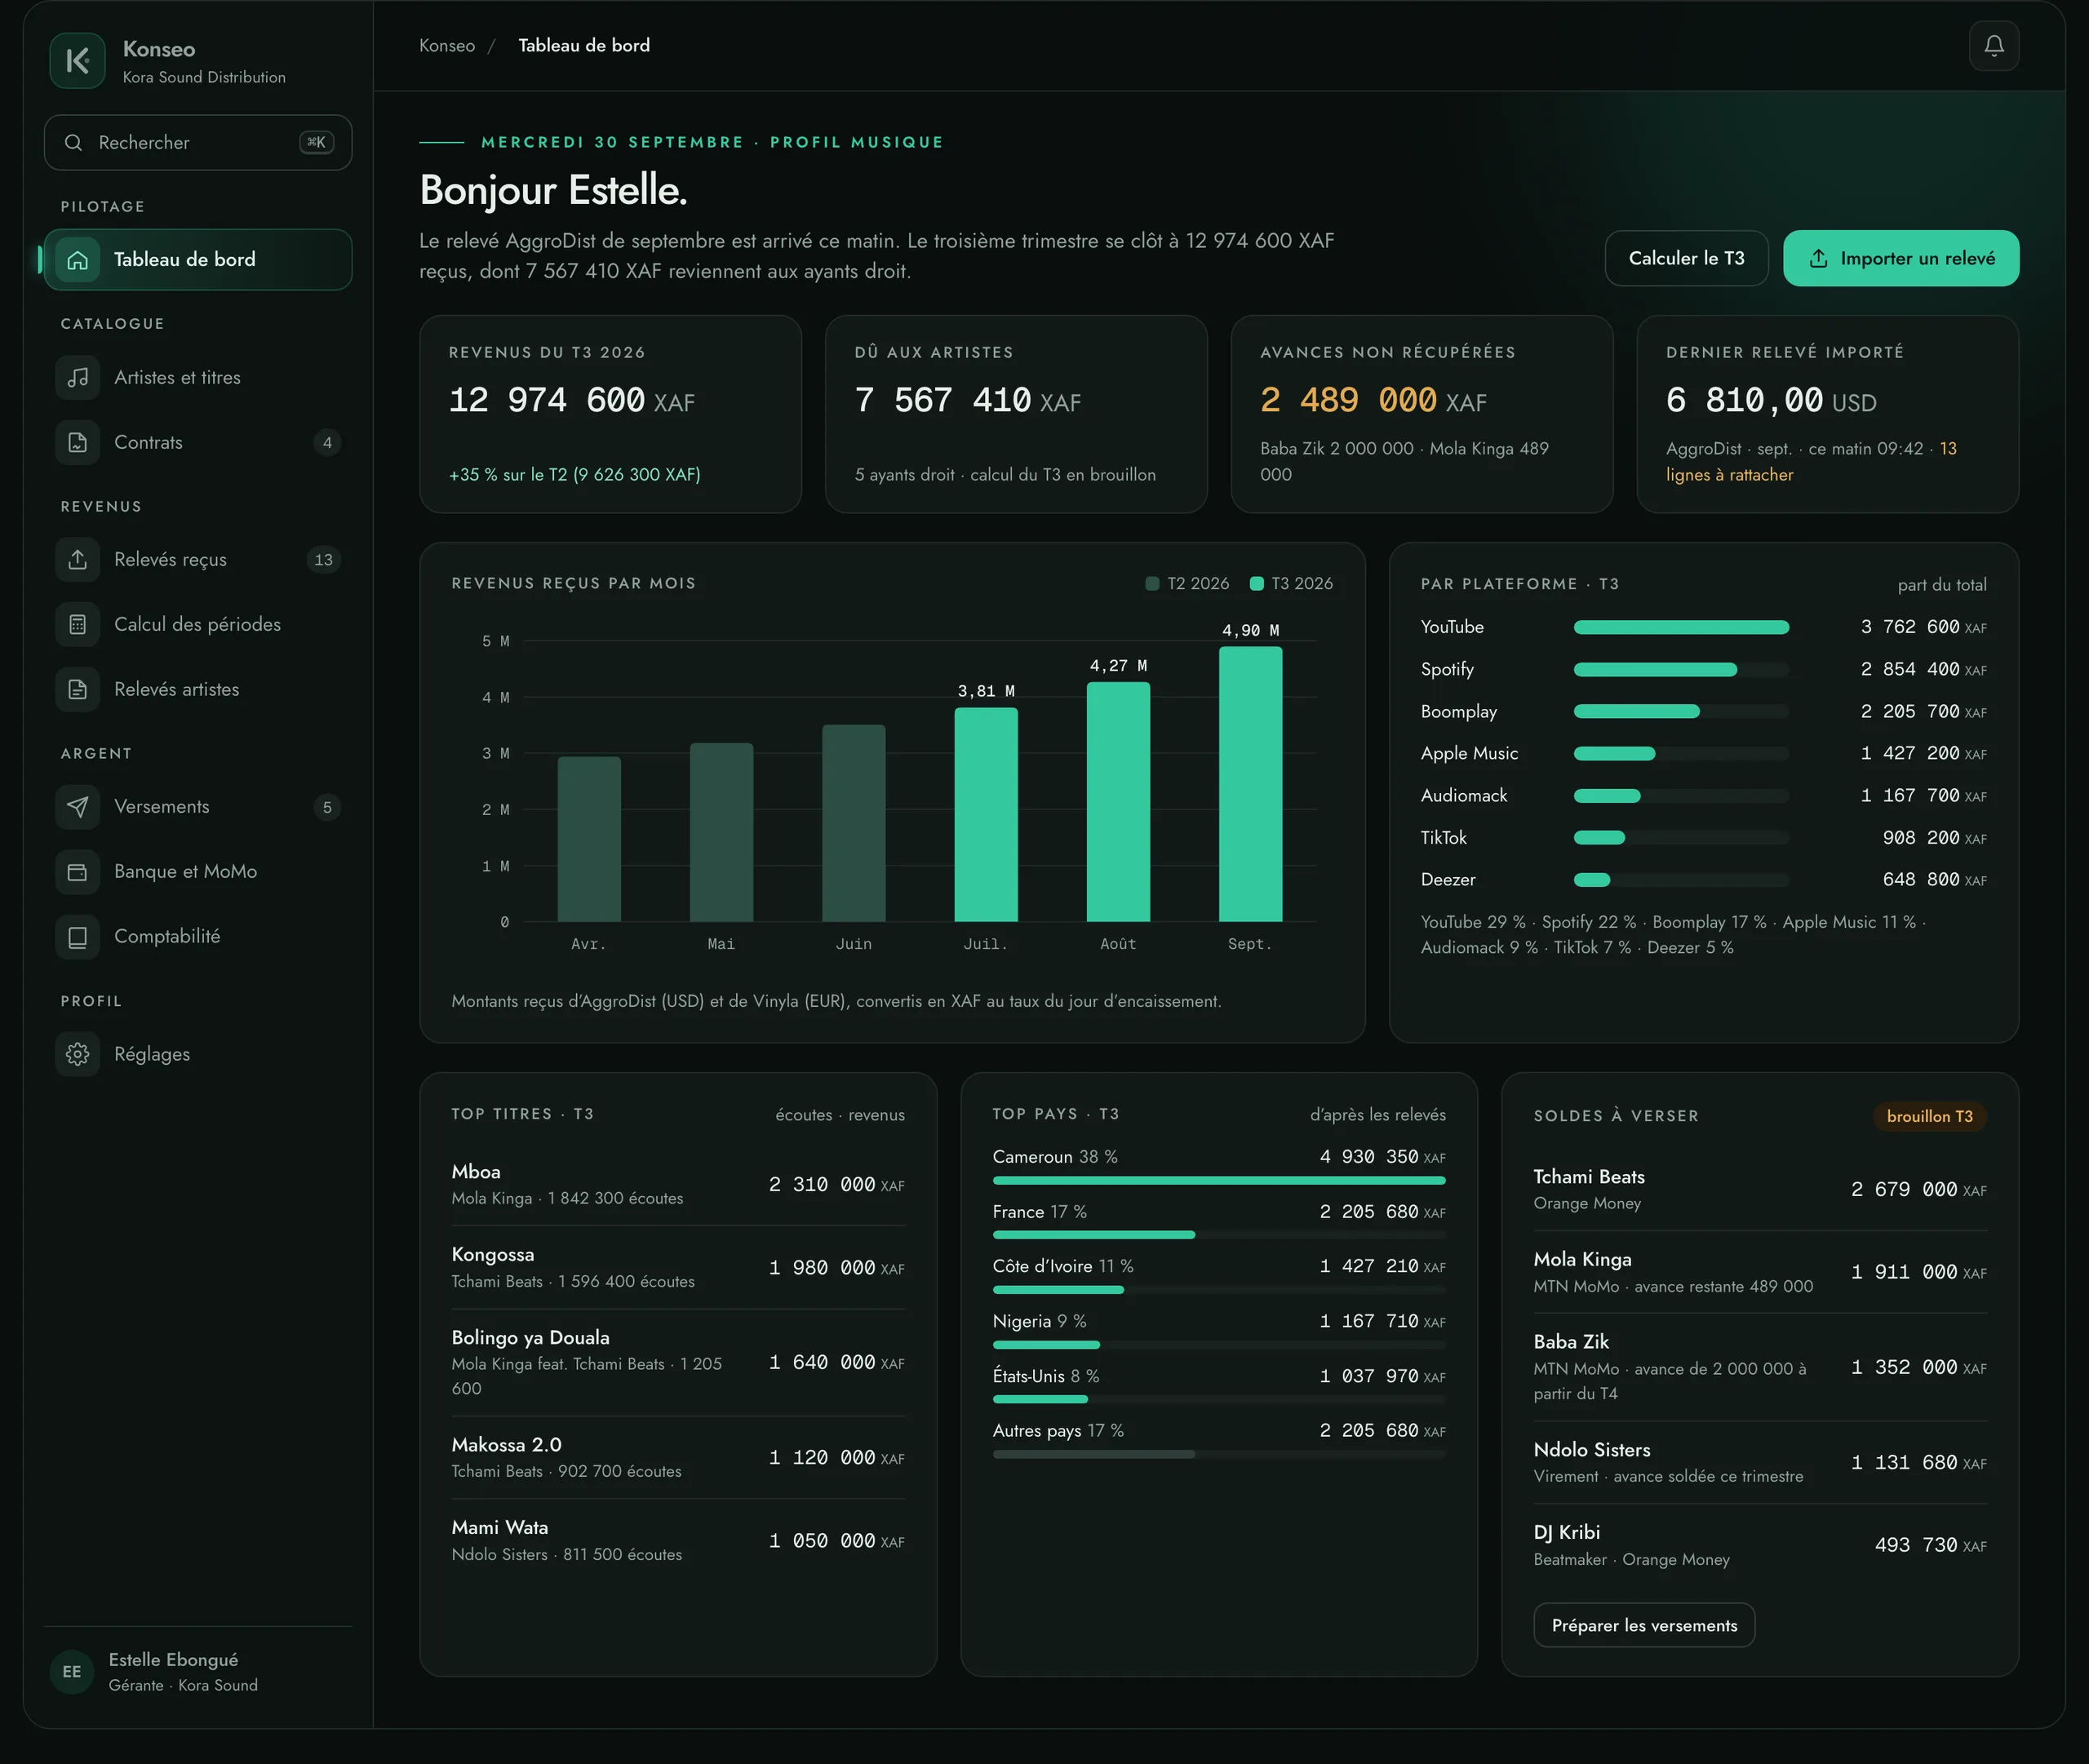The width and height of the screenshot is (2089, 1764).
Task: Toggle the T3 2026 legend swatch
Action: (x=1256, y=584)
